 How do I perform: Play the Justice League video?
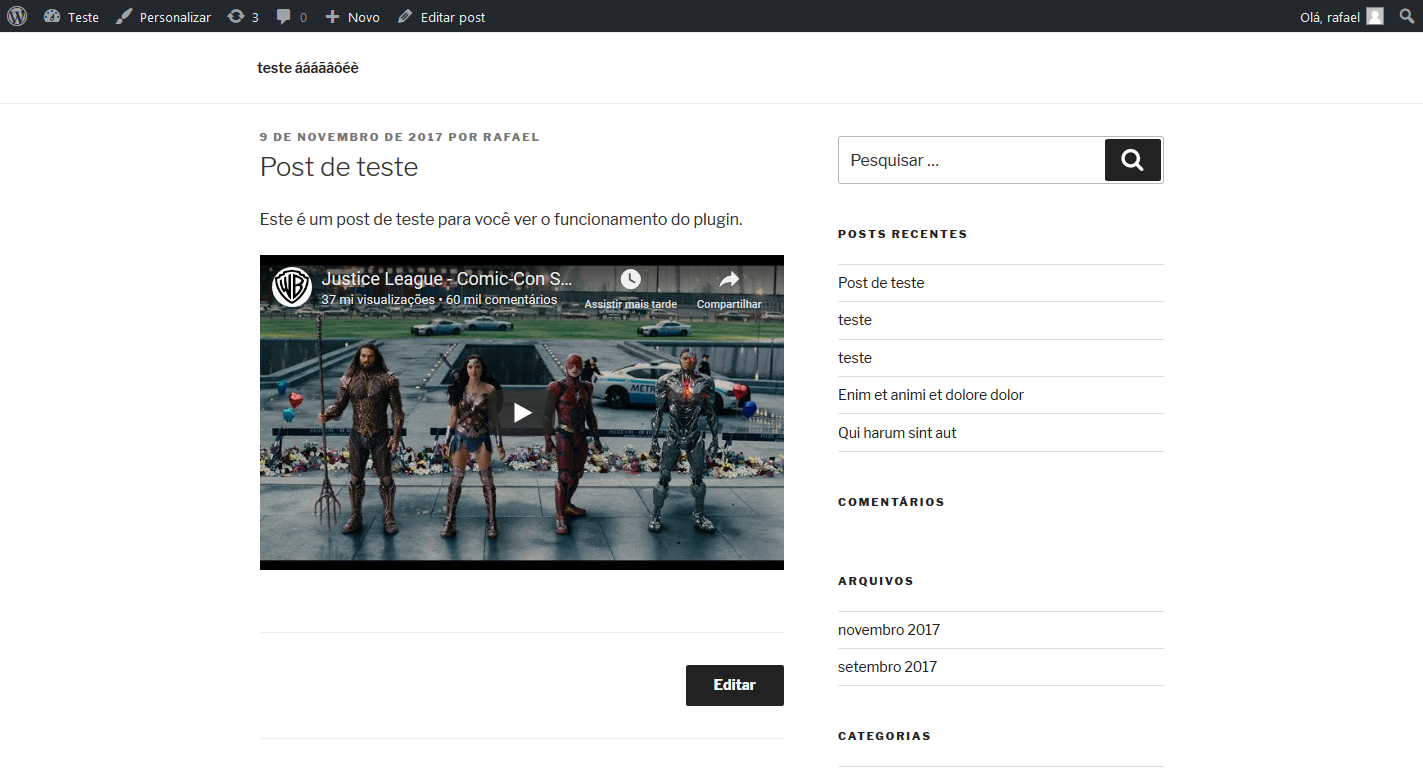[522, 412]
